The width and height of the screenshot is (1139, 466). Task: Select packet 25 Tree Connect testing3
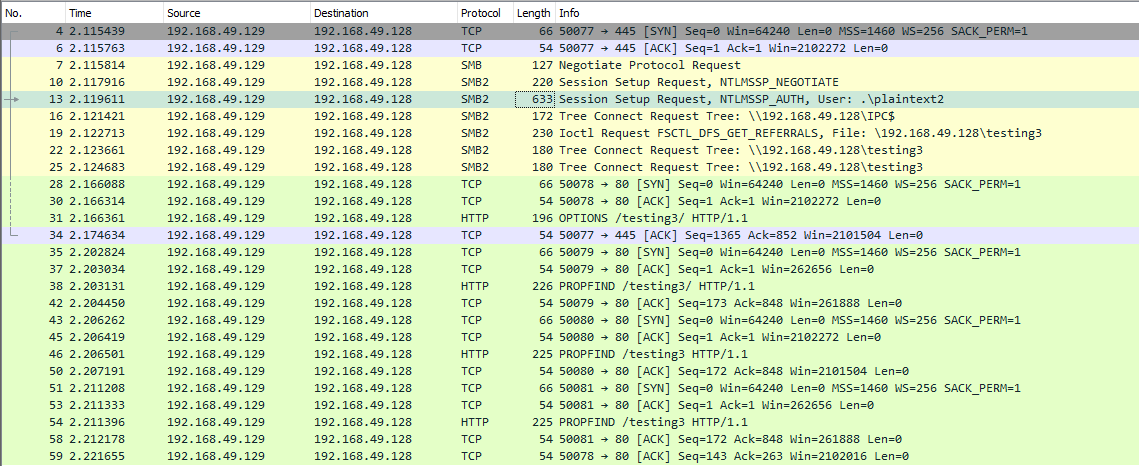pos(570,167)
